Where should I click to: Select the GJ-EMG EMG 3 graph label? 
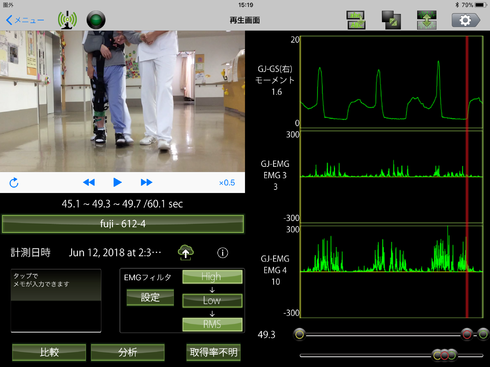click(275, 175)
